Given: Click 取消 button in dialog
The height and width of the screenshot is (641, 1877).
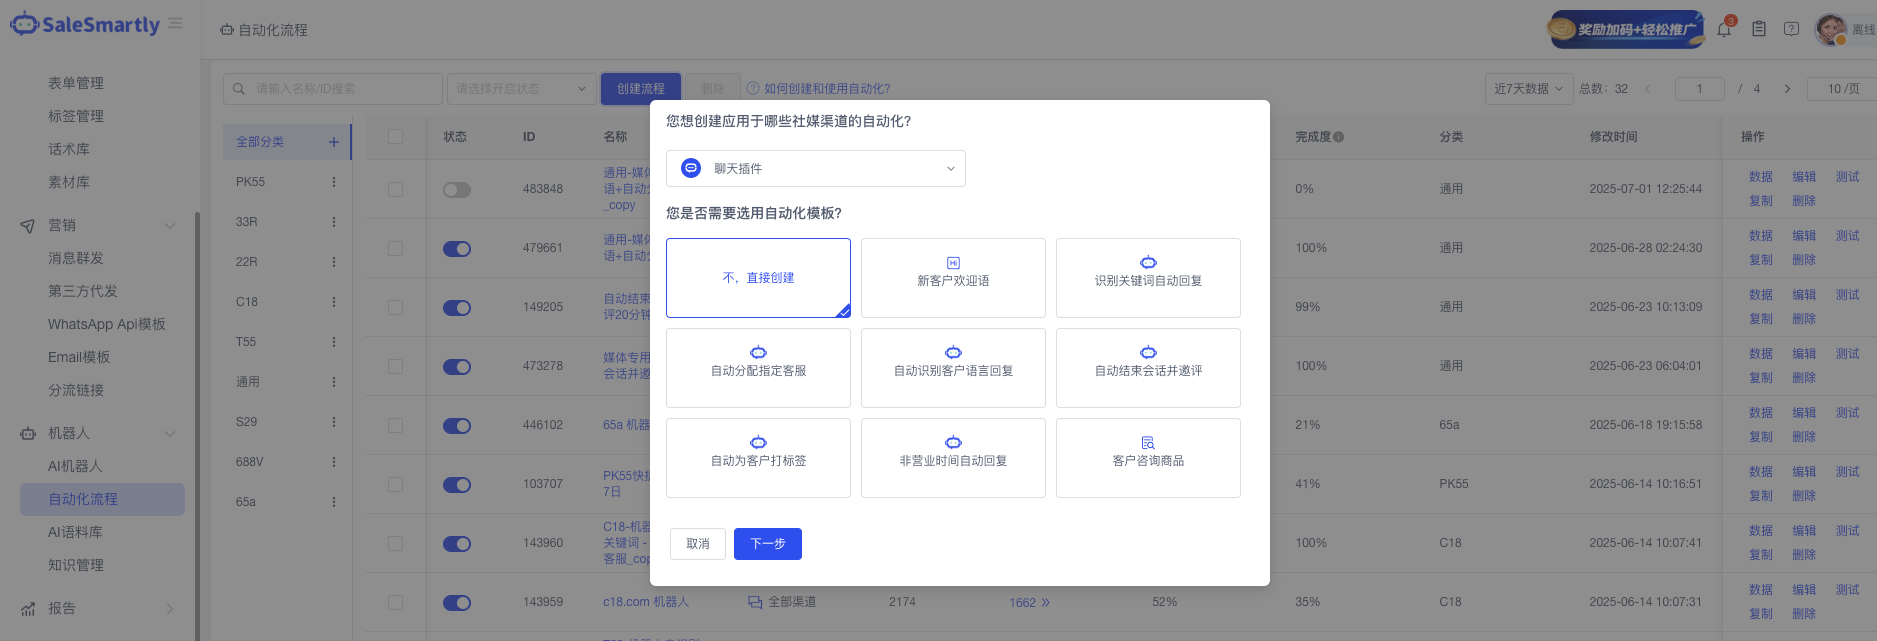Looking at the screenshot, I should [x=698, y=544].
